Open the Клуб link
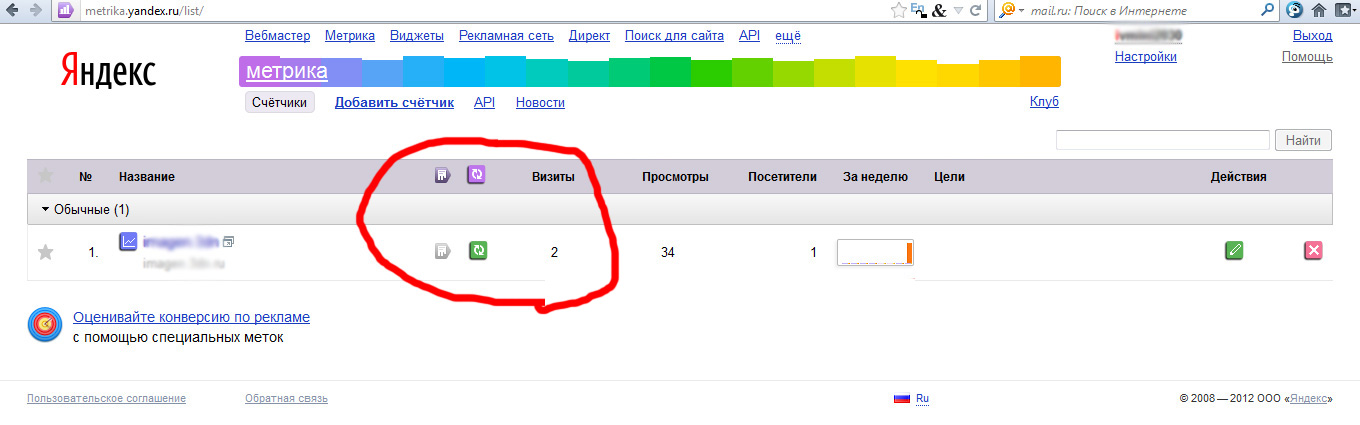The width and height of the screenshot is (1360, 425). (1044, 101)
